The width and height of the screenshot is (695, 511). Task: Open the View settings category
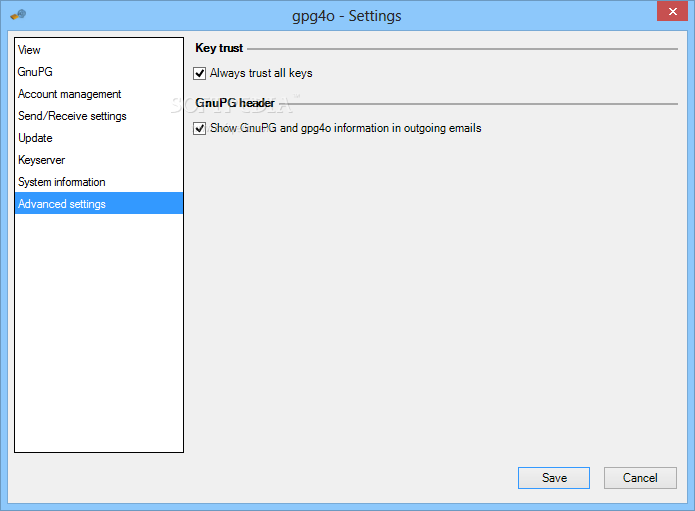[99, 50]
